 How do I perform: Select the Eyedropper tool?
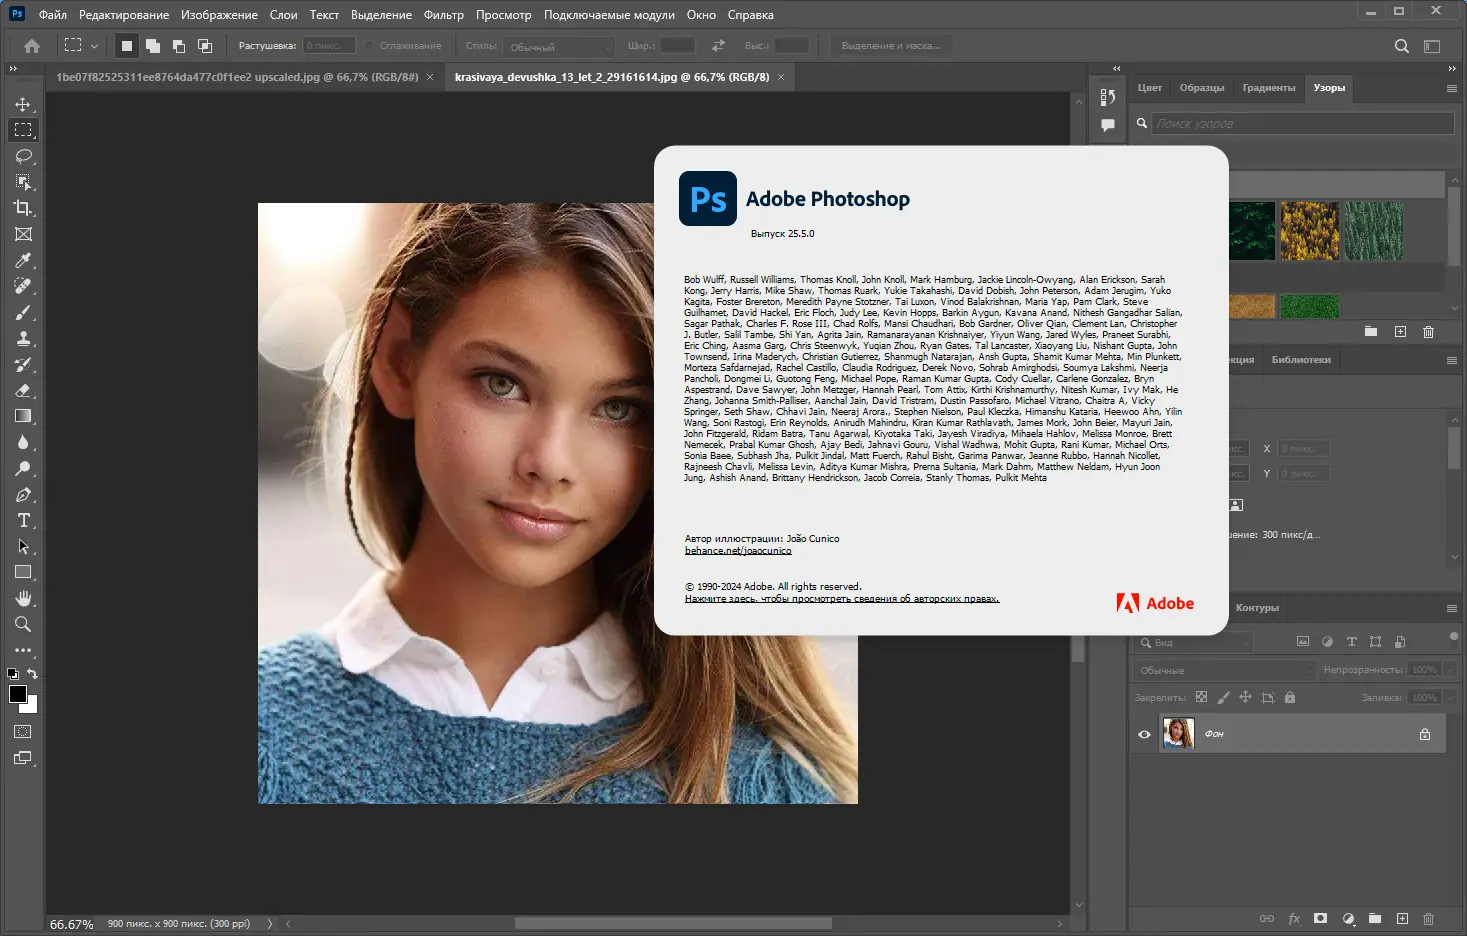pyautogui.click(x=23, y=260)
